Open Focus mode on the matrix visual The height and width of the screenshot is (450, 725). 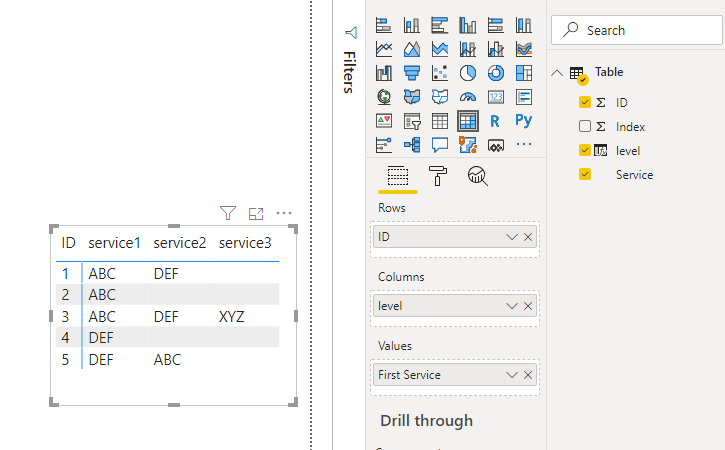256,213
